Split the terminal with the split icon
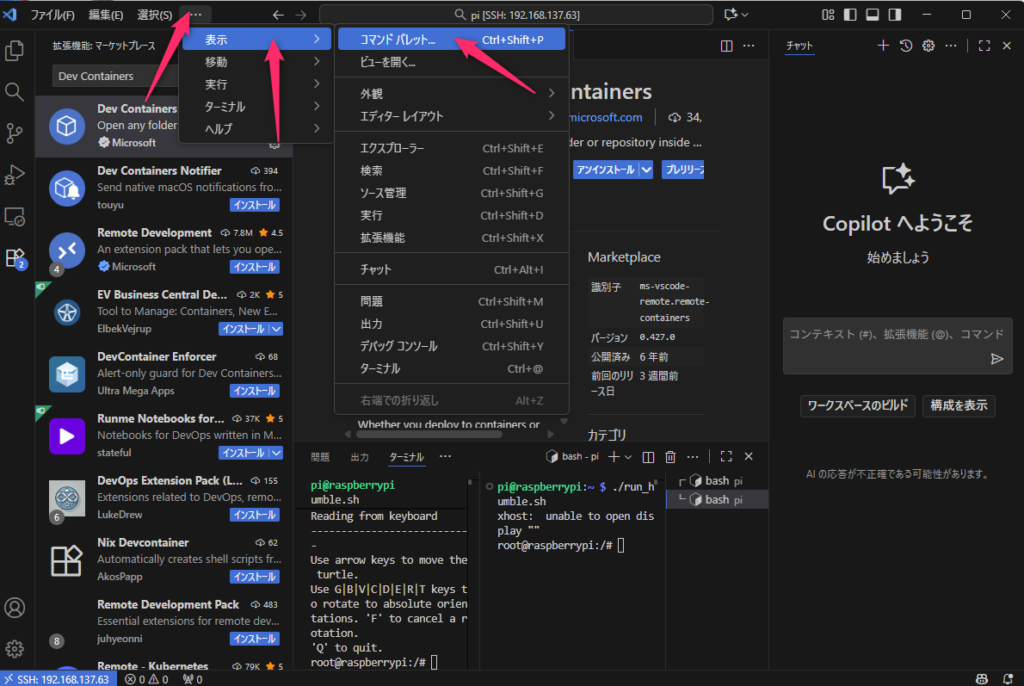Screen dimensions: 1024x686 648,457
